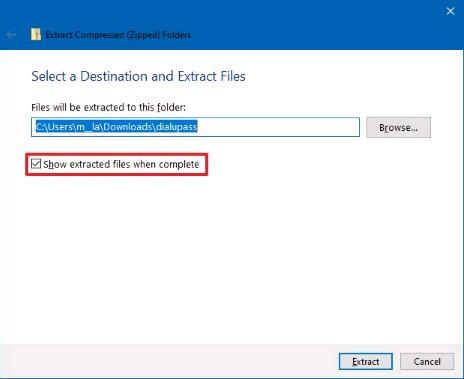Click the back arrow in the title bar
The height and width of the screenshot is (379, 464).
[11, 35]
